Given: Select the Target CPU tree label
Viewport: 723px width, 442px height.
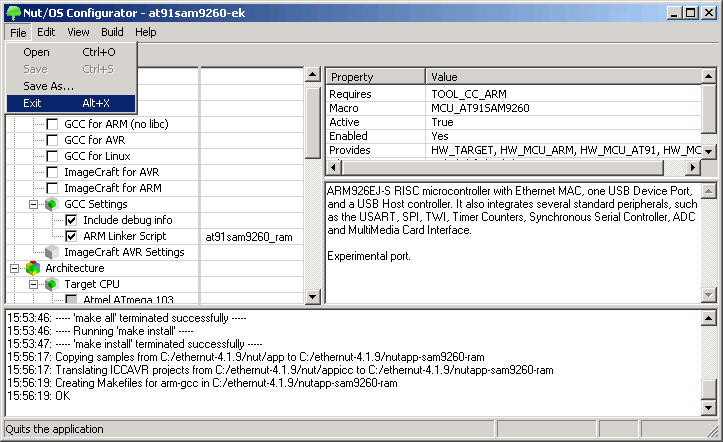Looking at the screenshot, I should point(92,284).
